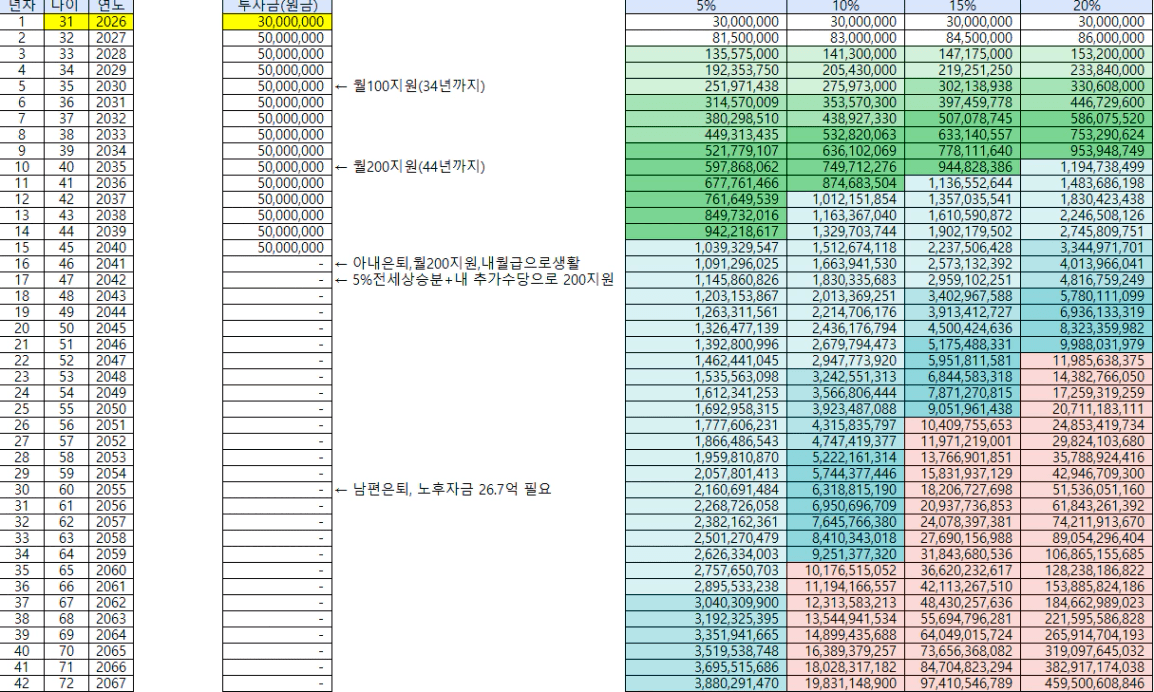This screenshot has height=692, width=1154.
Task: Select the value 6,318,815,190
Action: coord(846,490)
